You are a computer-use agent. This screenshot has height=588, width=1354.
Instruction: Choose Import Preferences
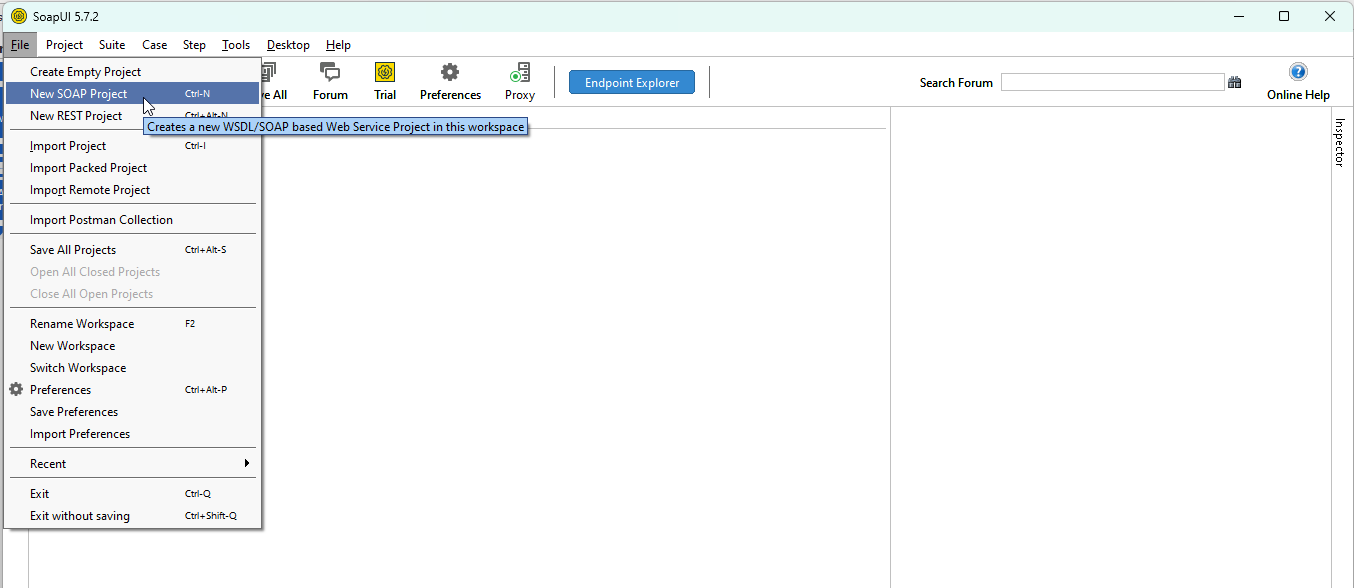click(132, 434)
